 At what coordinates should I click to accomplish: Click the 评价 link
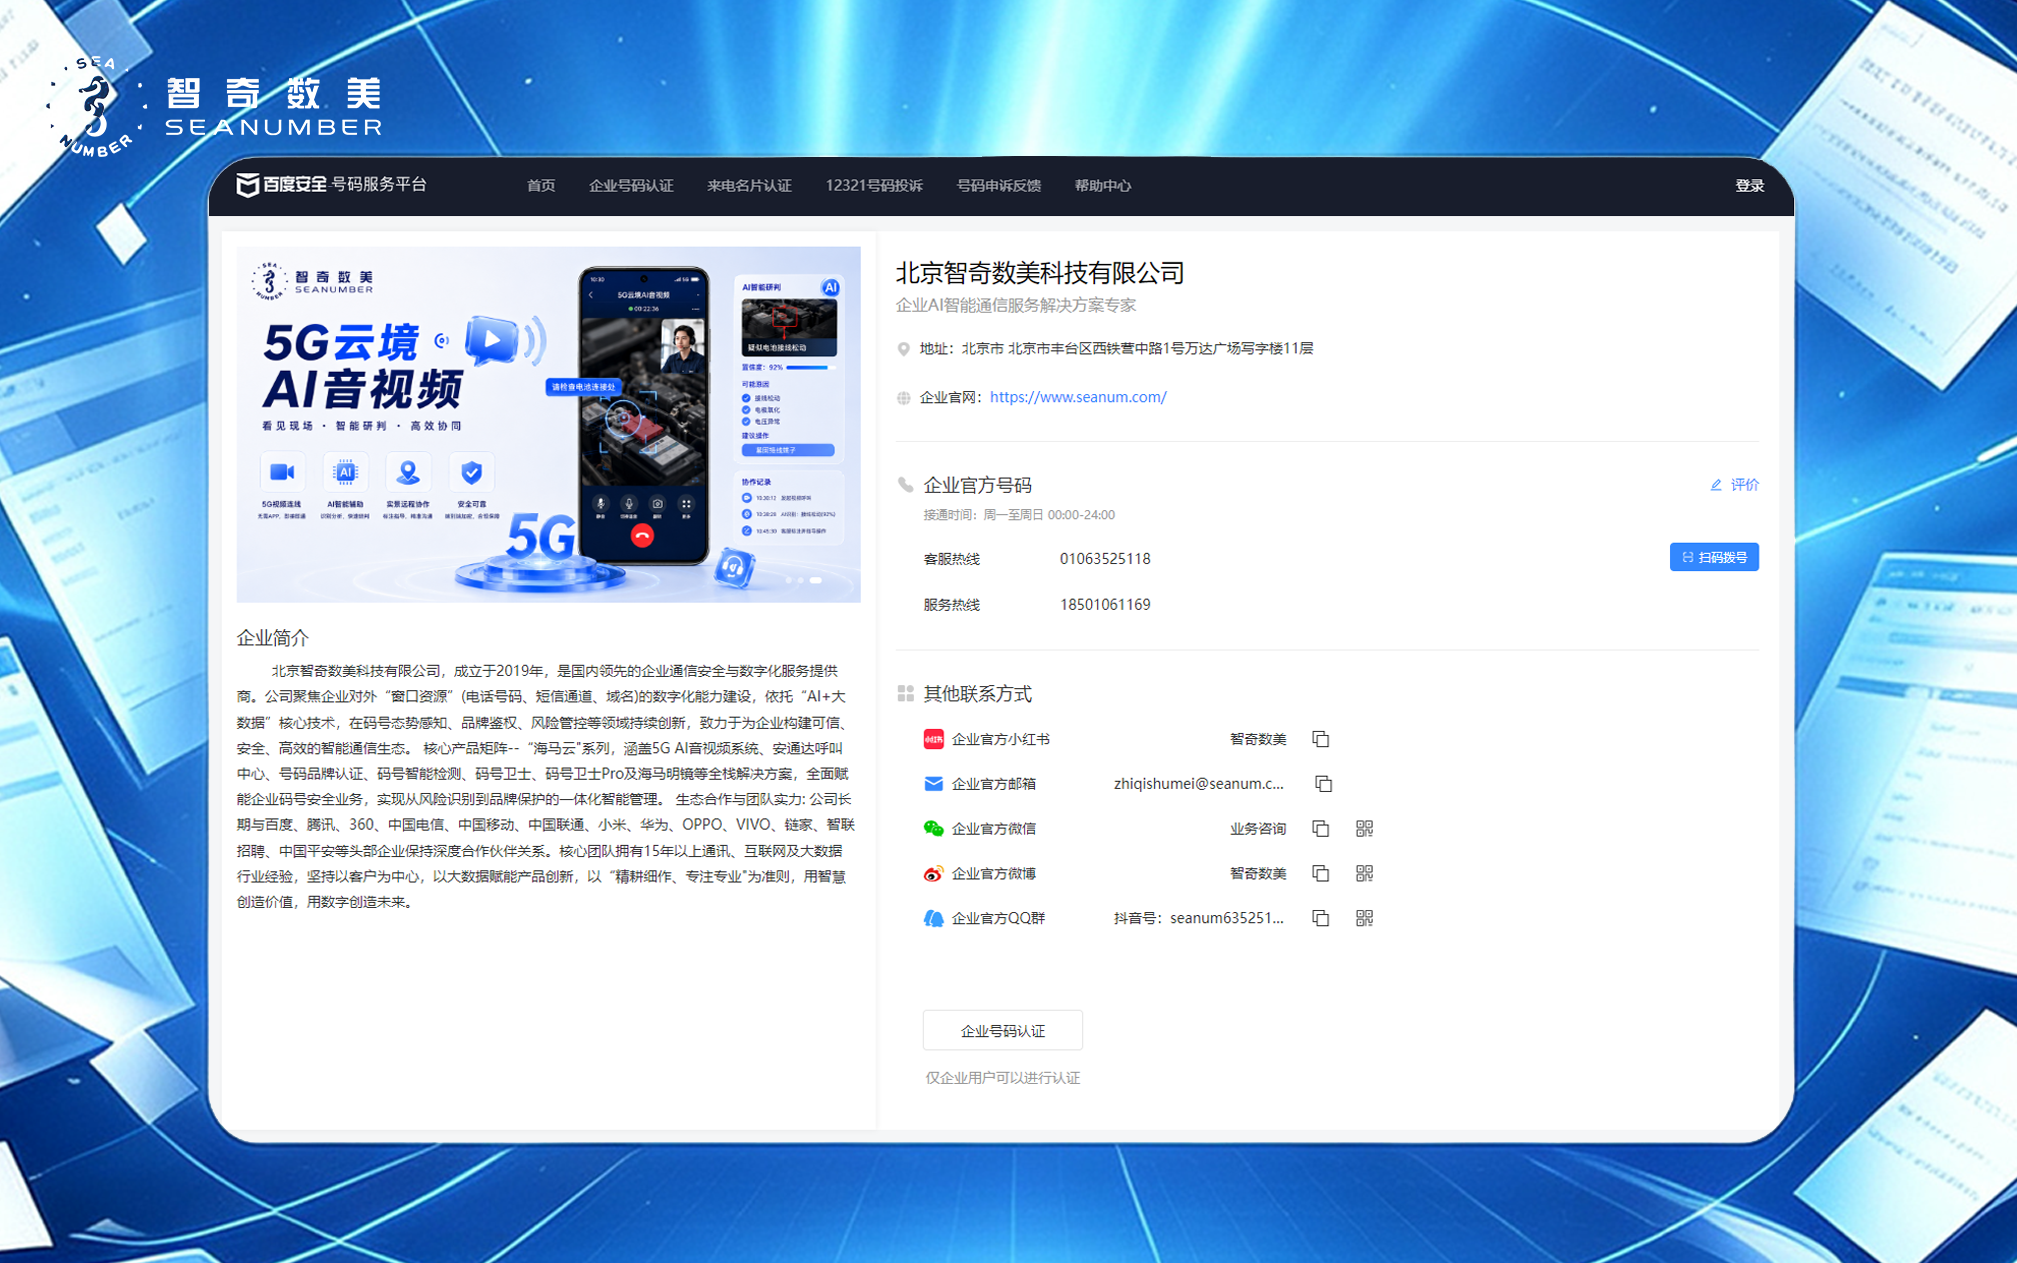pyautogui.click(x=1735, y=485)
